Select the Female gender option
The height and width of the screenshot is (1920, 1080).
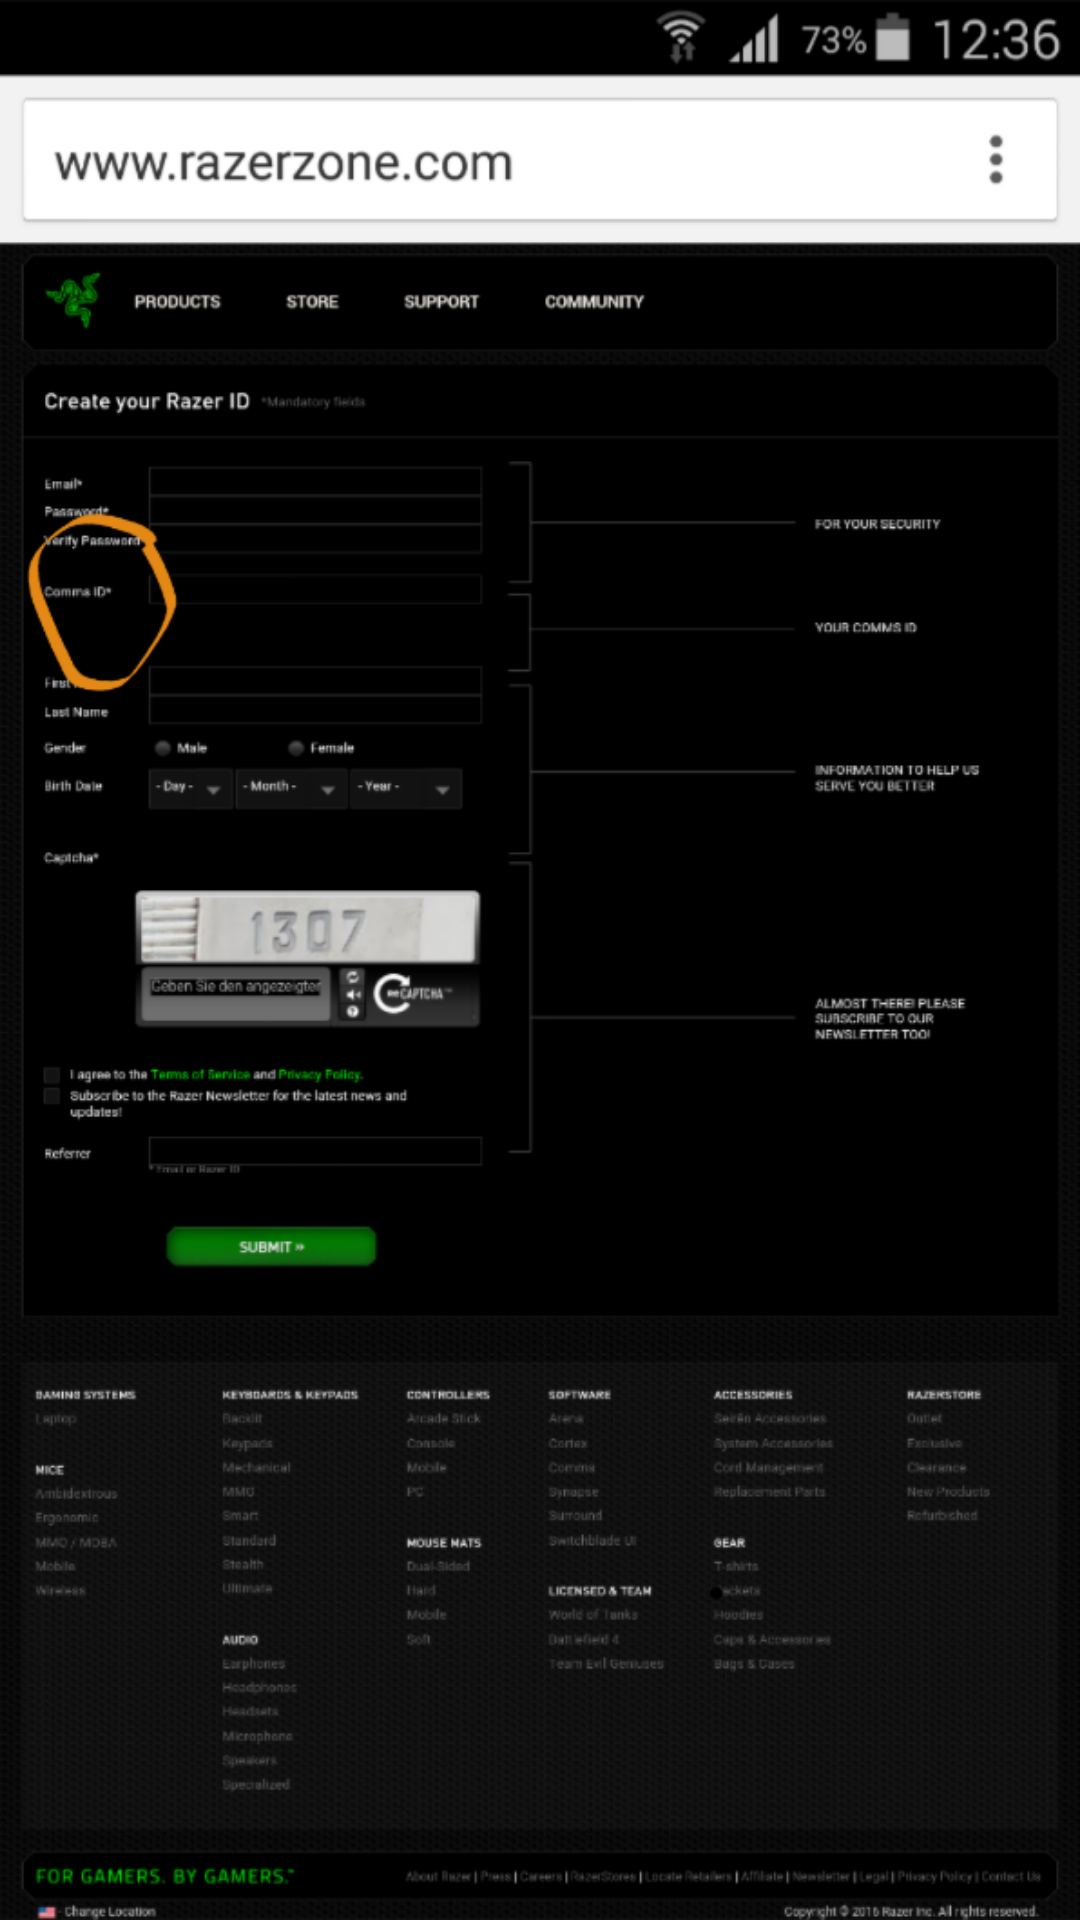(x=296, y=748)
